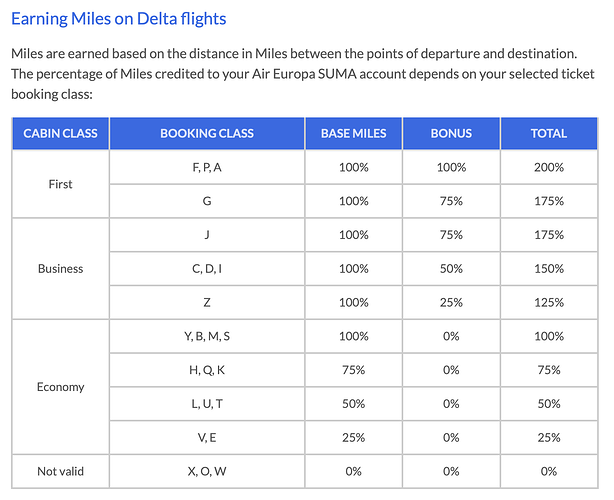This screenshot has width=614, height=500.
Task: Select the 'L, U, T' booking class cell
Action: (207, 403)
